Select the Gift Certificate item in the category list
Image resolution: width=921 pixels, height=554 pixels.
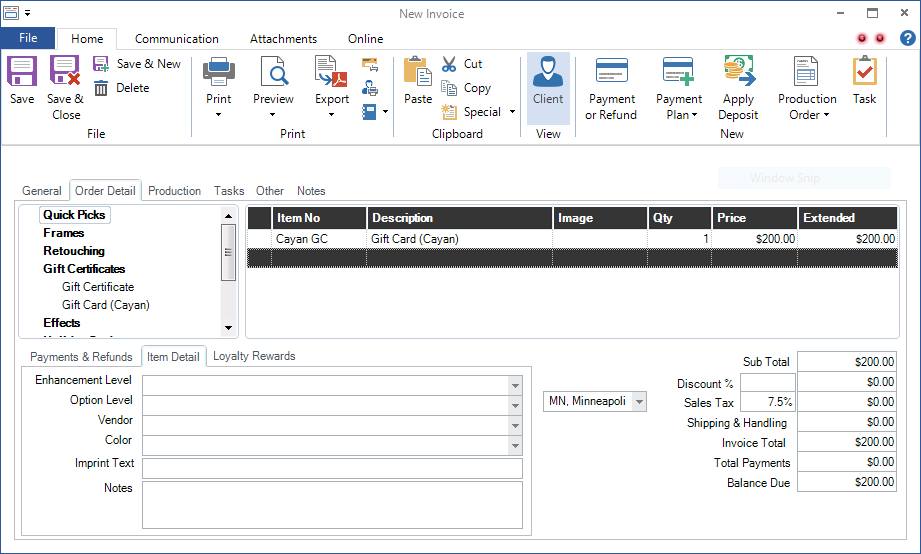[x=98, y=287]
